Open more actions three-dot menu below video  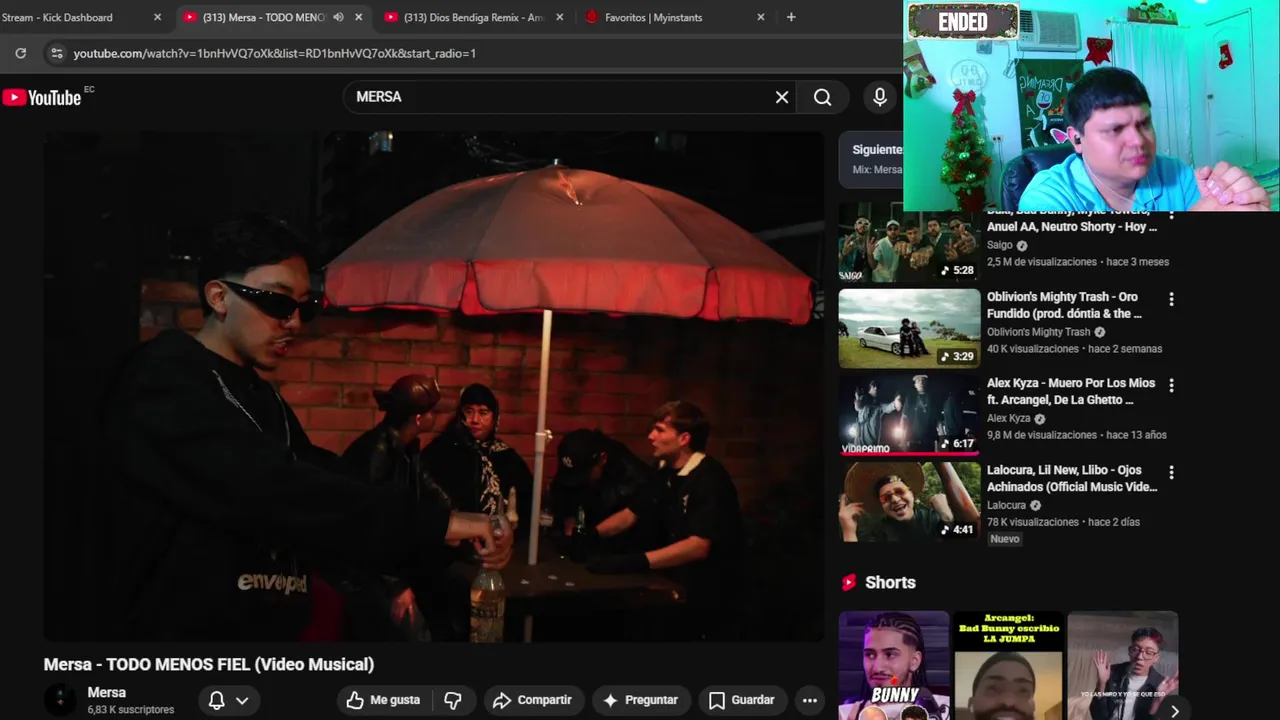point(810,700)
